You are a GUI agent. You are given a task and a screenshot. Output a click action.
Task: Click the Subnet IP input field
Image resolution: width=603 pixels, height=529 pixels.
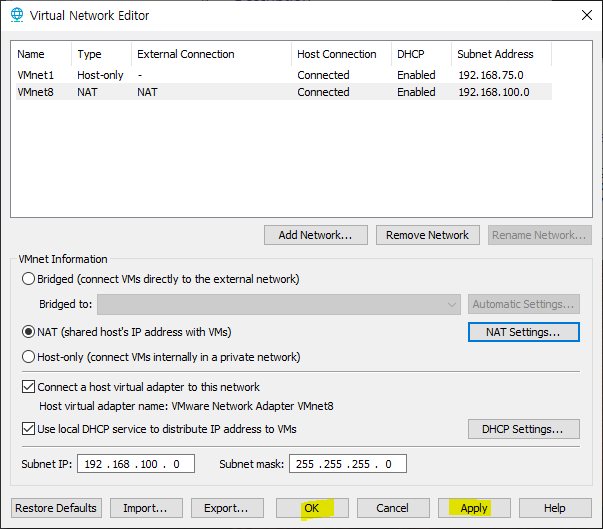click(136, 464)
